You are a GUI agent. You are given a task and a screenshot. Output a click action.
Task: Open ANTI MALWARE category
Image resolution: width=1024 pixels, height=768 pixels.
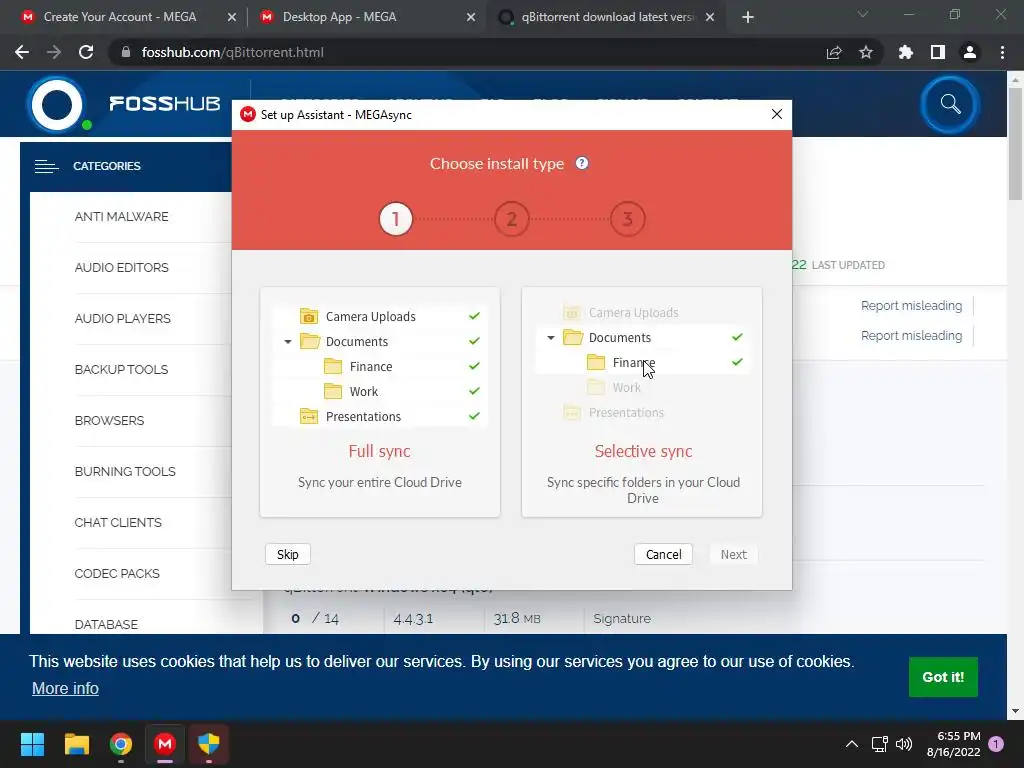click(x=121, y=217)
